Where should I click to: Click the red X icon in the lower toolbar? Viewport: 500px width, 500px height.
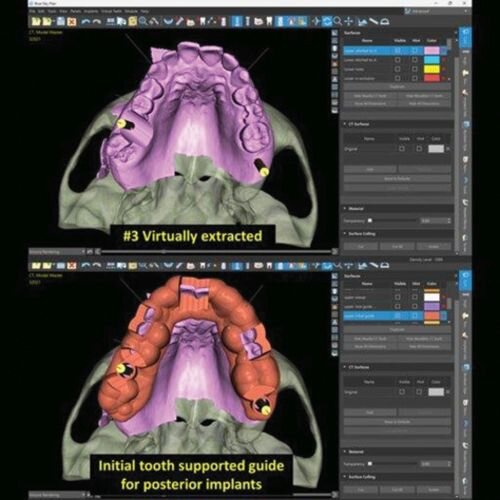coord(71,266)
